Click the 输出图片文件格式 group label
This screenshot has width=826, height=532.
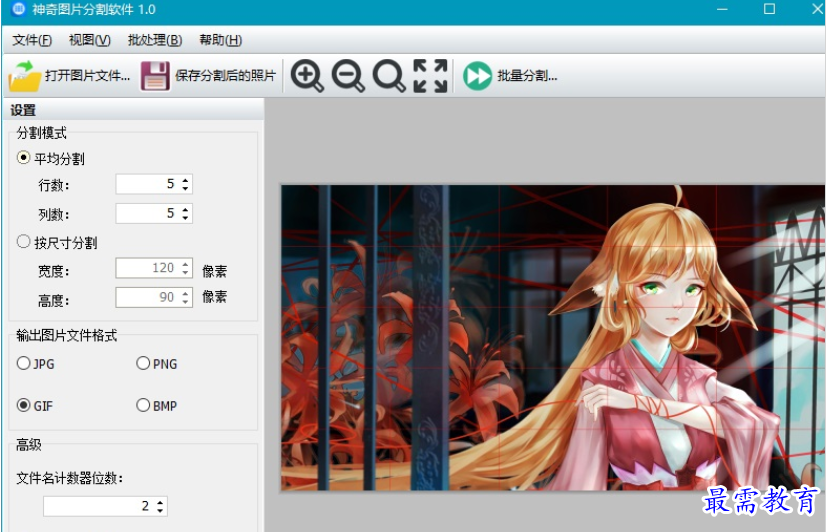pos(67,336)
